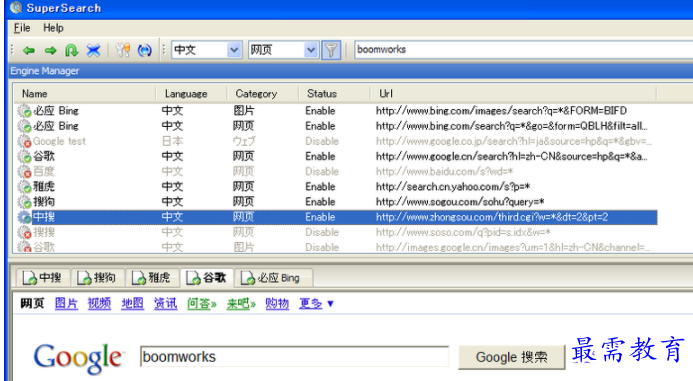Select the 搜狗 engine name

tap(44, 202)
